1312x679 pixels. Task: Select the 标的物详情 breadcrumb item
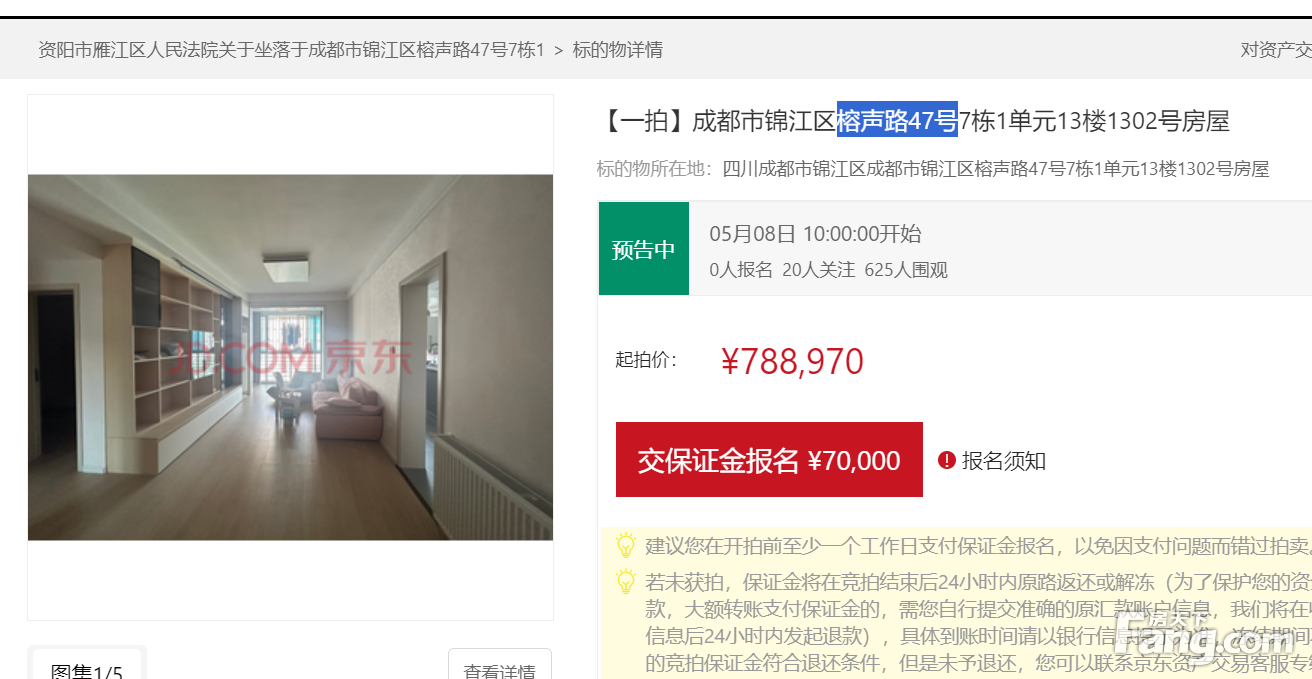point(617,49)
